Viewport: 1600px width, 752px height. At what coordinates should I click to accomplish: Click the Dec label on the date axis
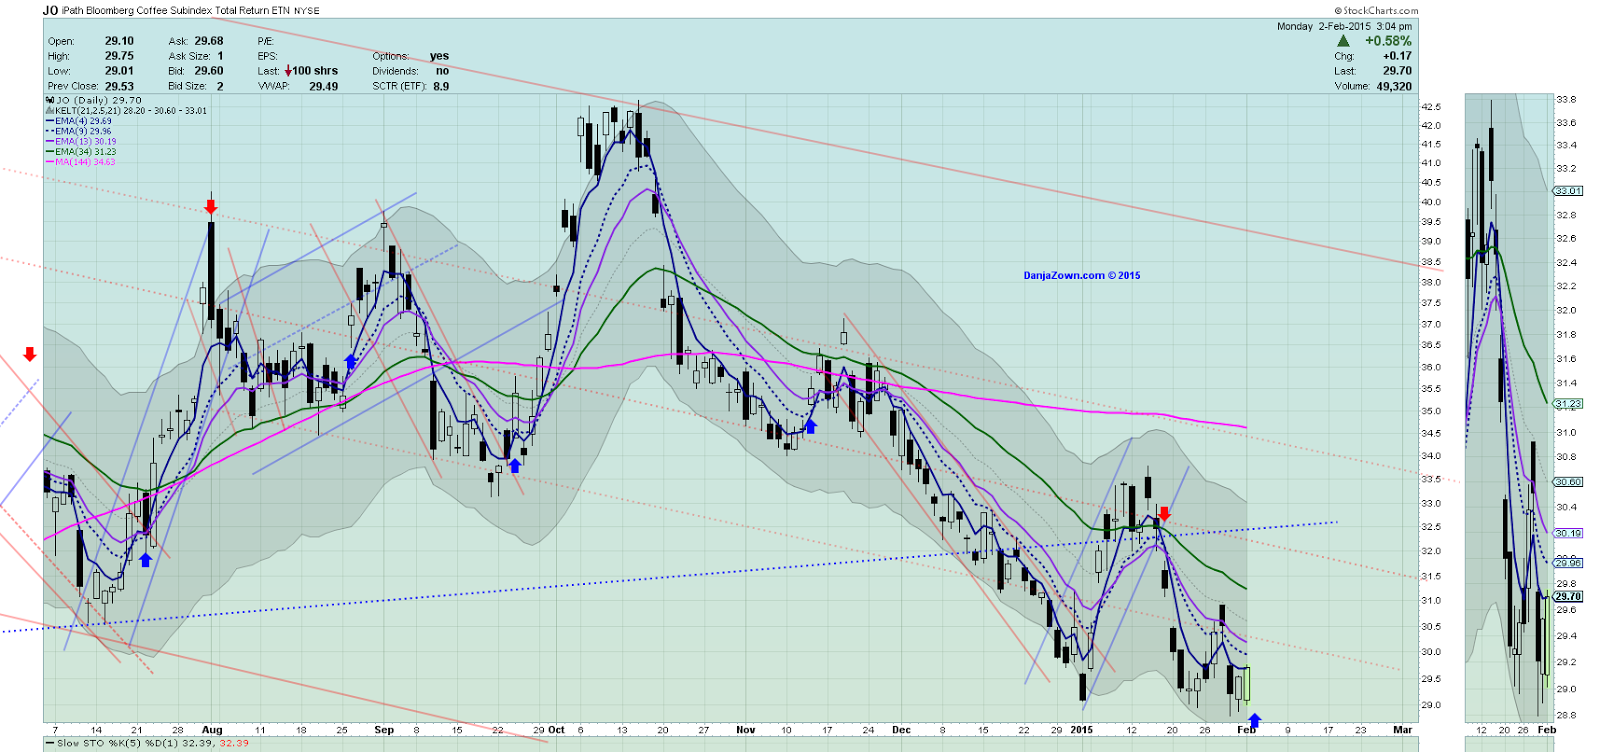pos(901,730)
